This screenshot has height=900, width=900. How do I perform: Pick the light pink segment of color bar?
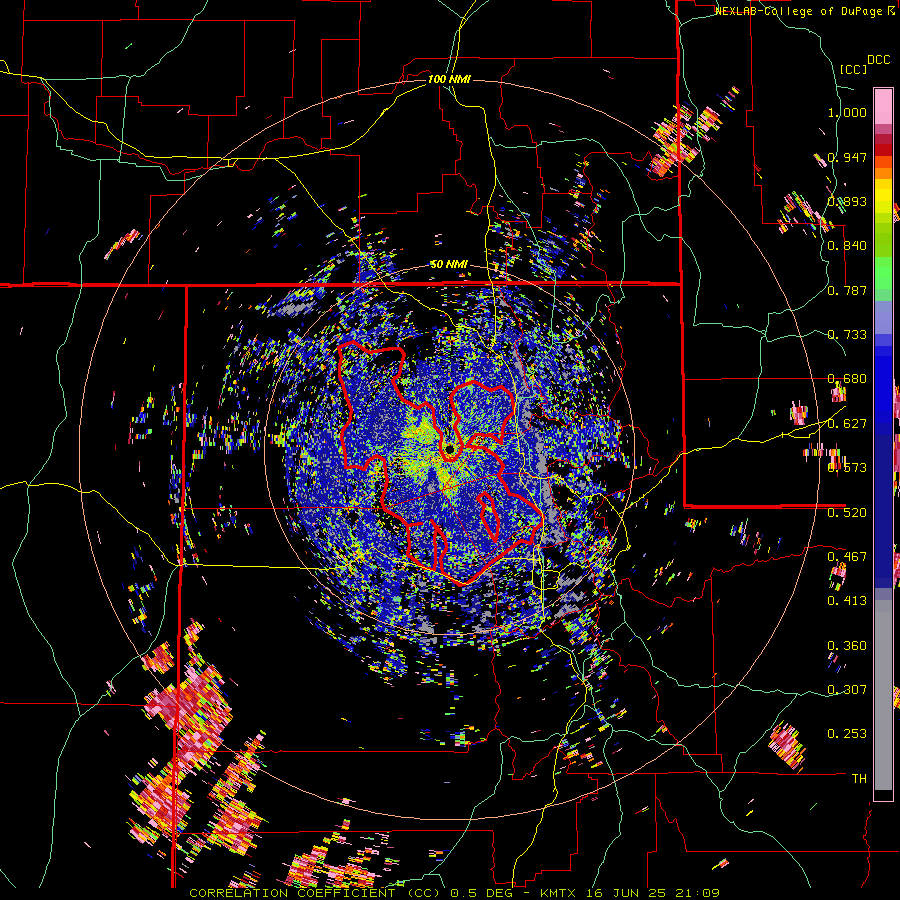tap(883, 106)
